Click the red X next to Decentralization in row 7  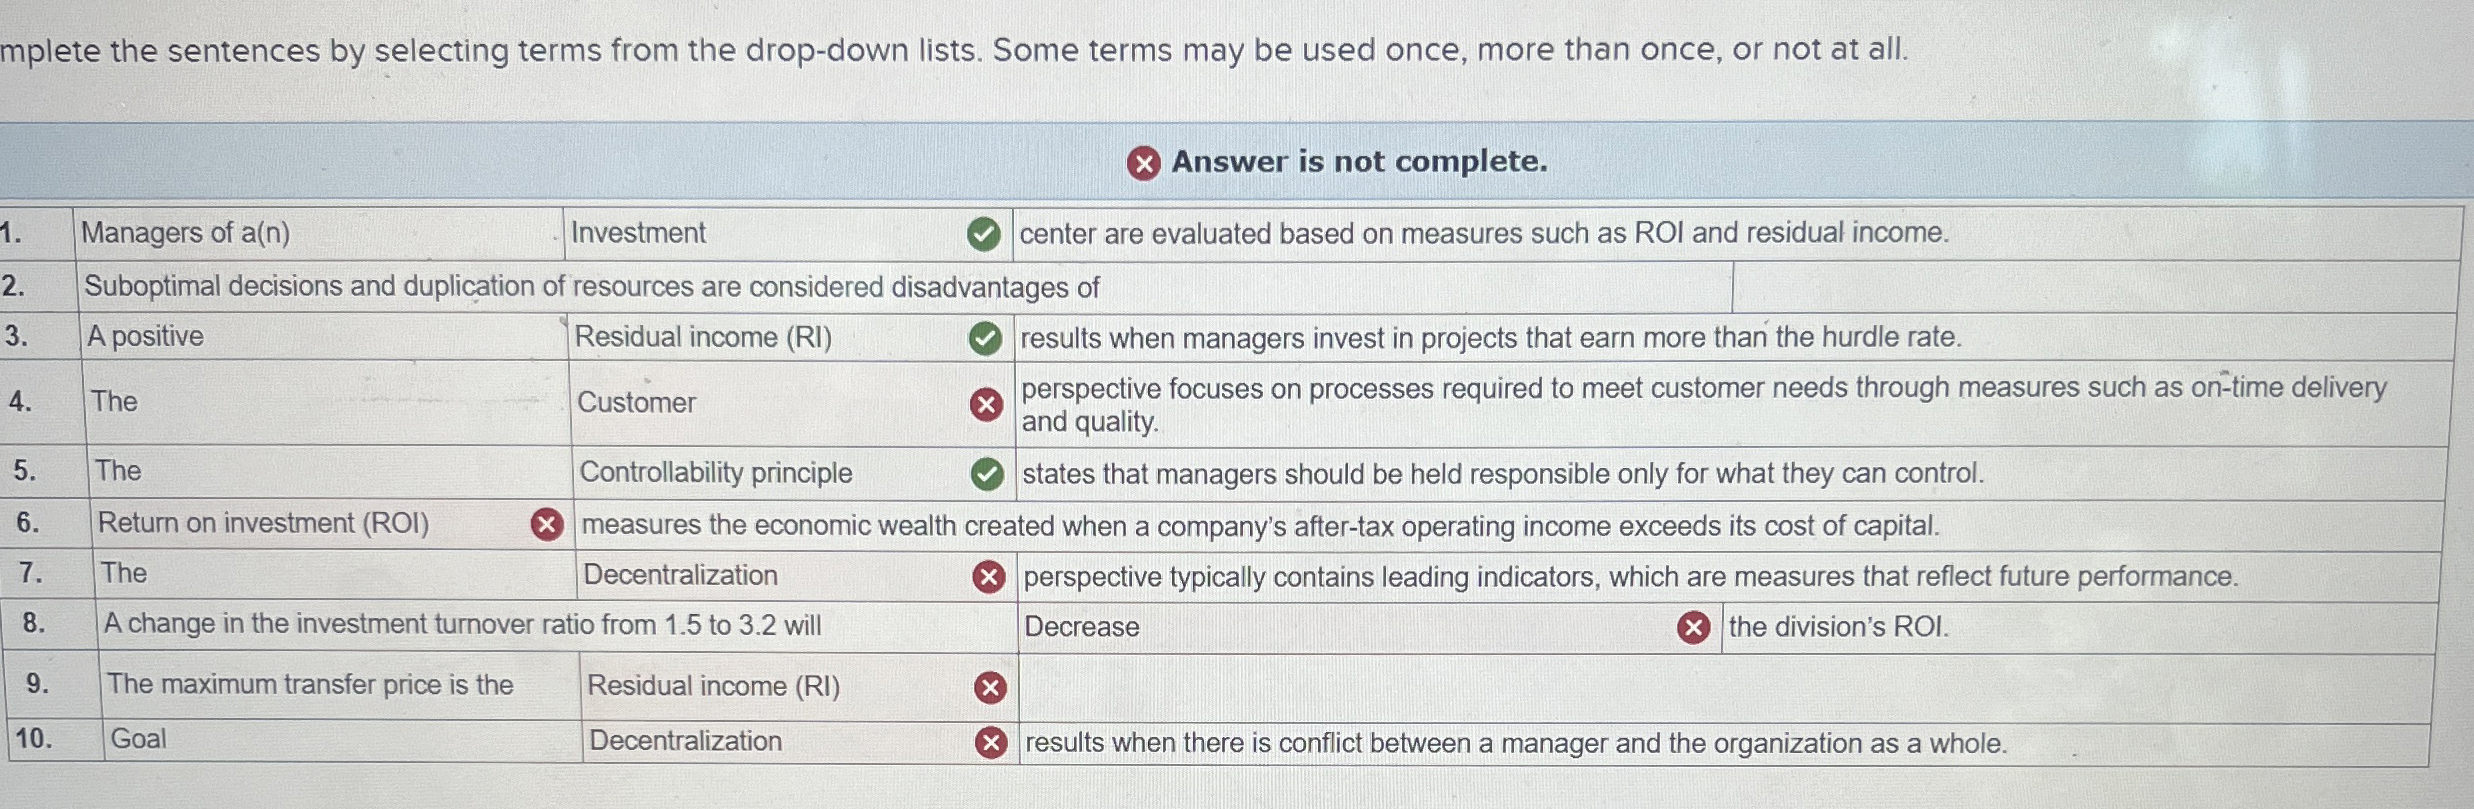[x=988, y=575]
